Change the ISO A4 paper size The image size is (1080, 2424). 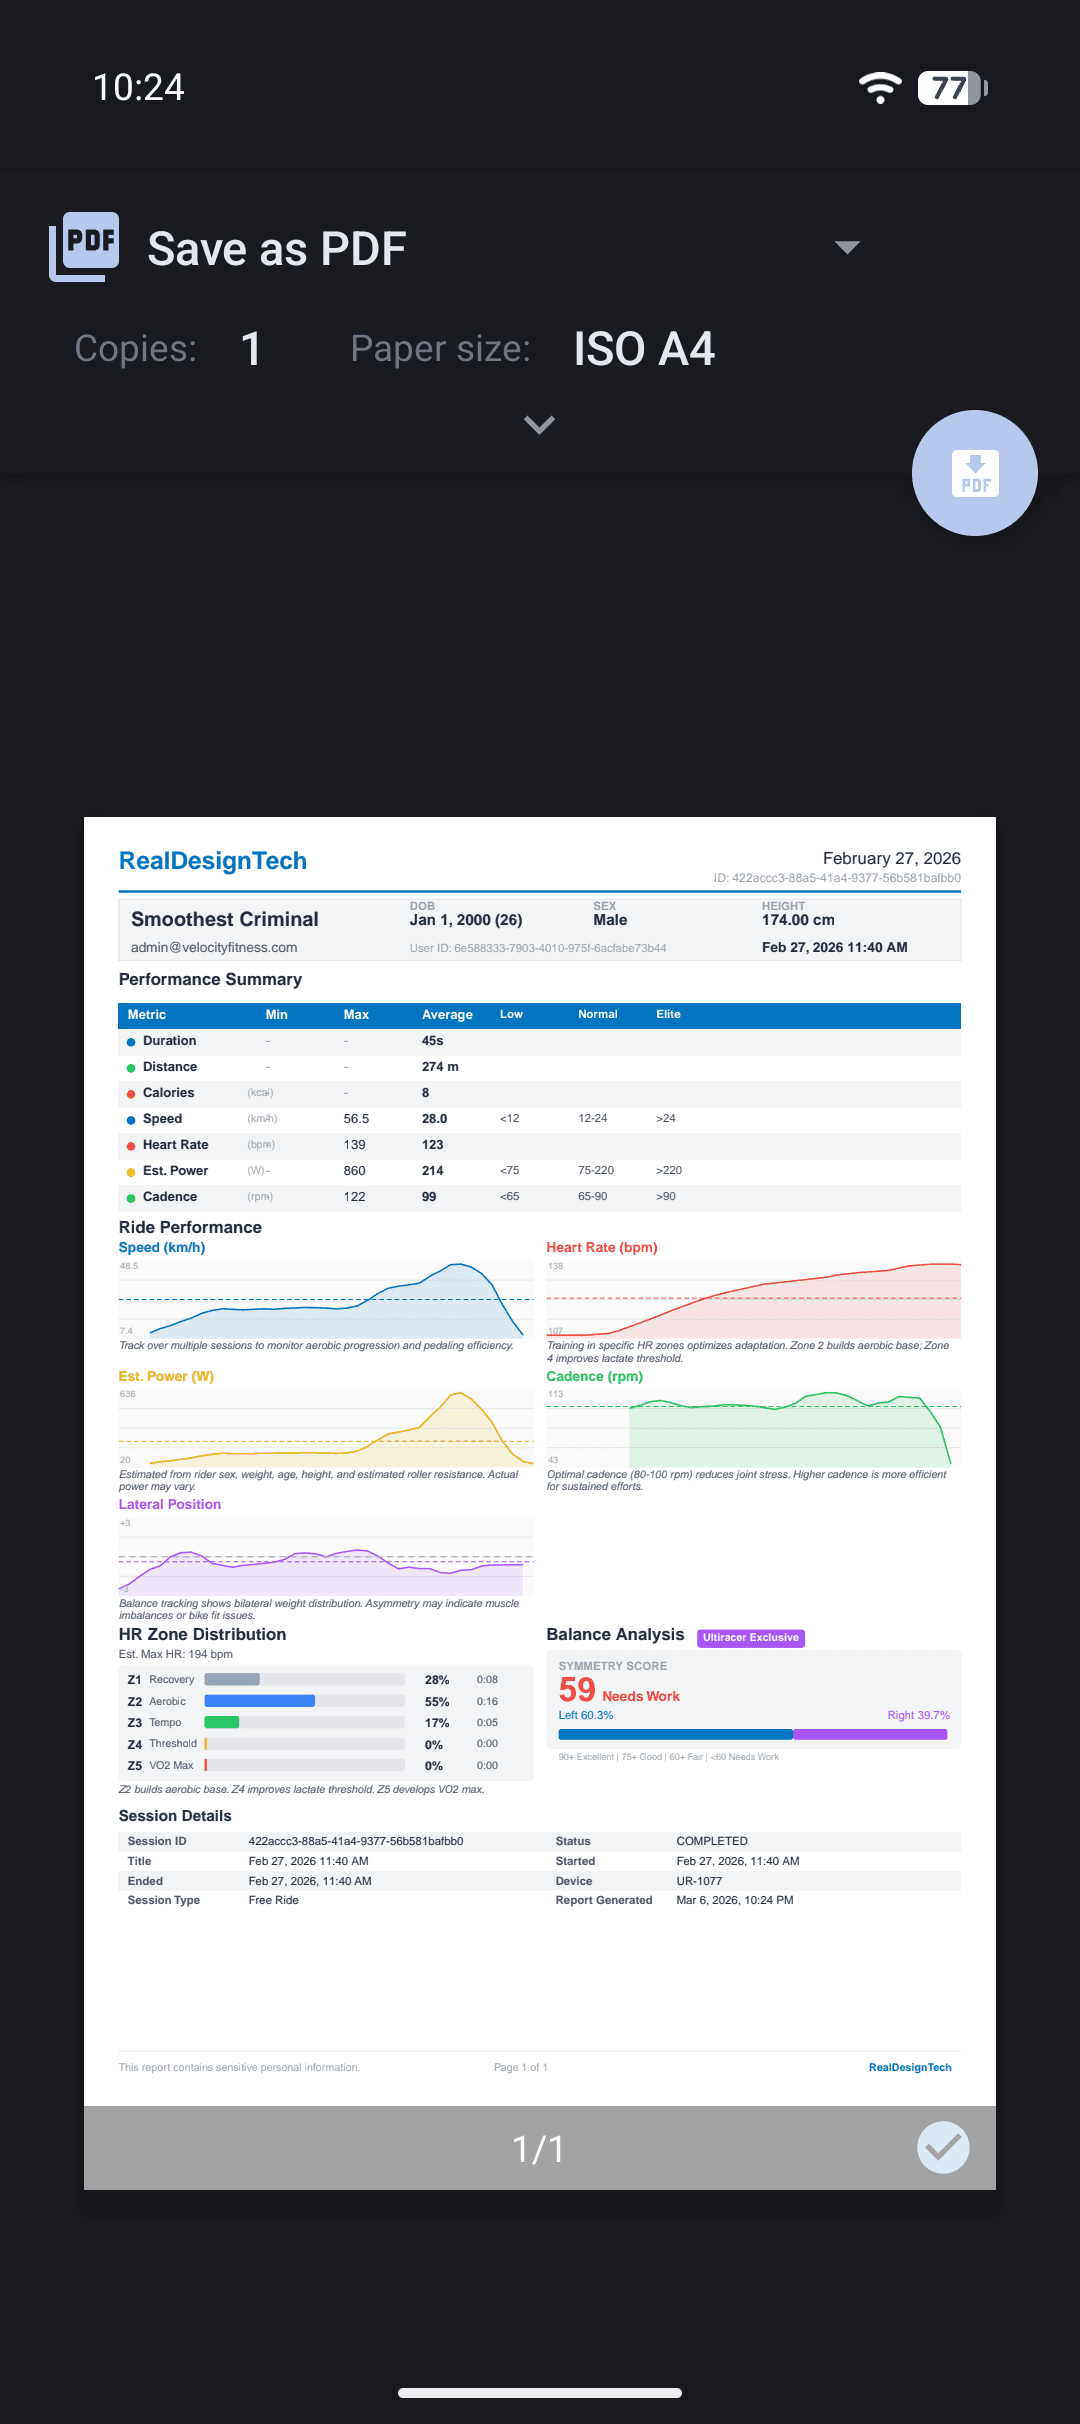[644, 349]
